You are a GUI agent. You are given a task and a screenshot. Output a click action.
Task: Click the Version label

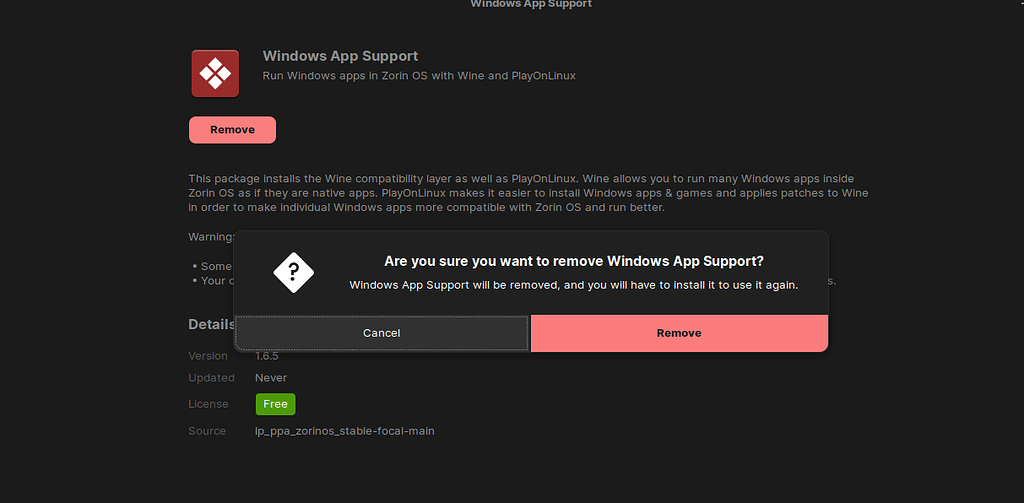coord(208,356)
